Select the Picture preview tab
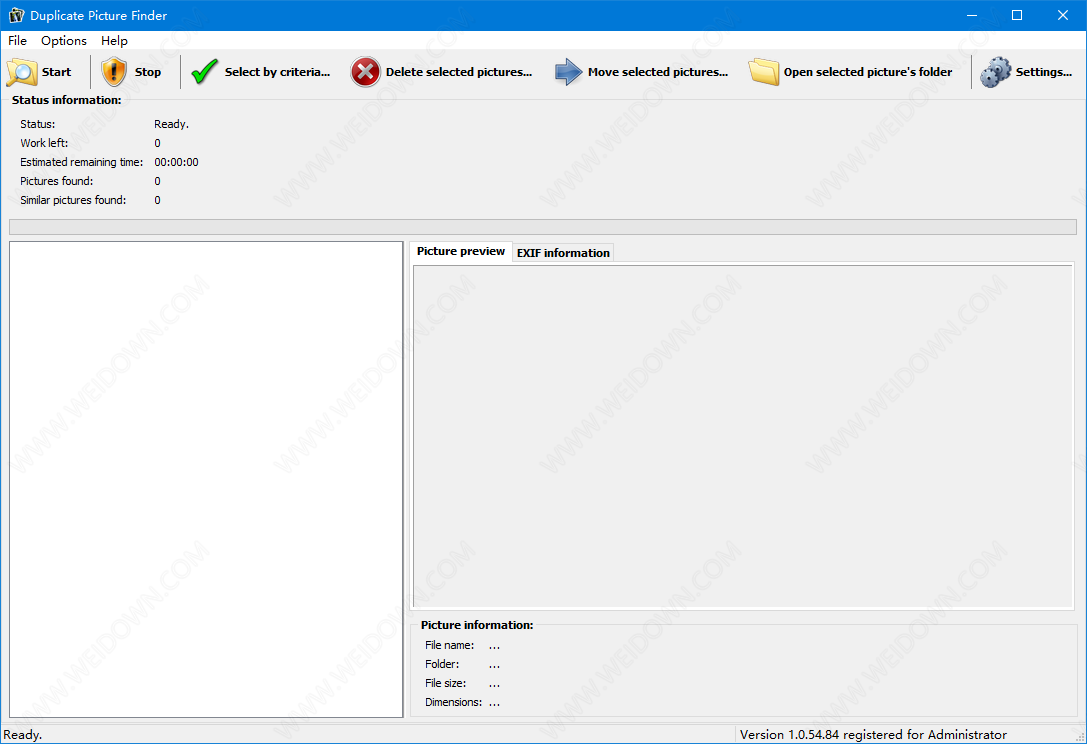This screenshot has height=744, width=1087. click(461, 251)
